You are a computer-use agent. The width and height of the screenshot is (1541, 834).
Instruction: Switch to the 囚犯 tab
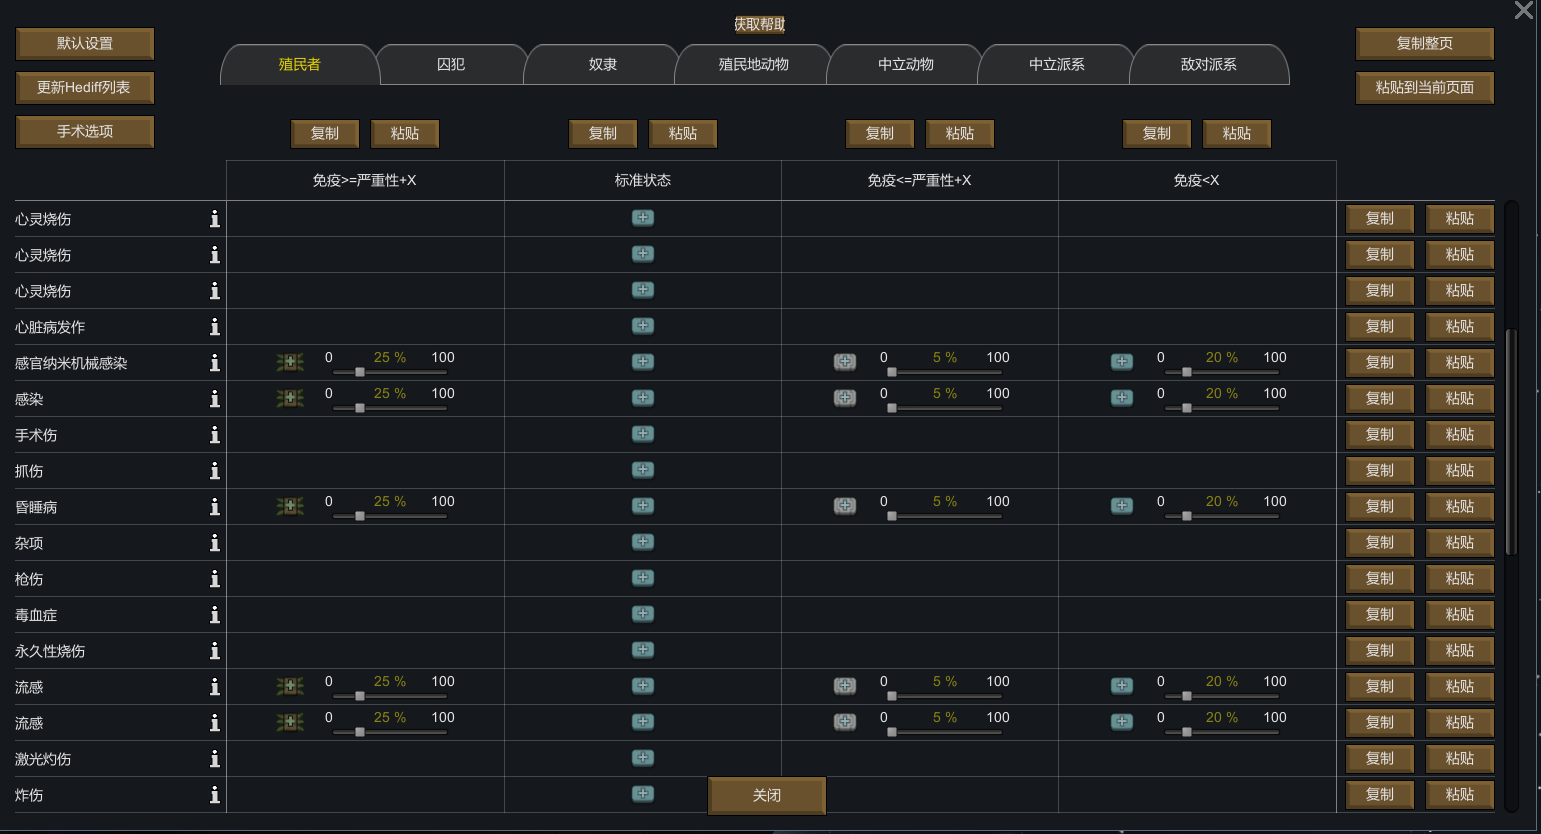coord(451,65)
